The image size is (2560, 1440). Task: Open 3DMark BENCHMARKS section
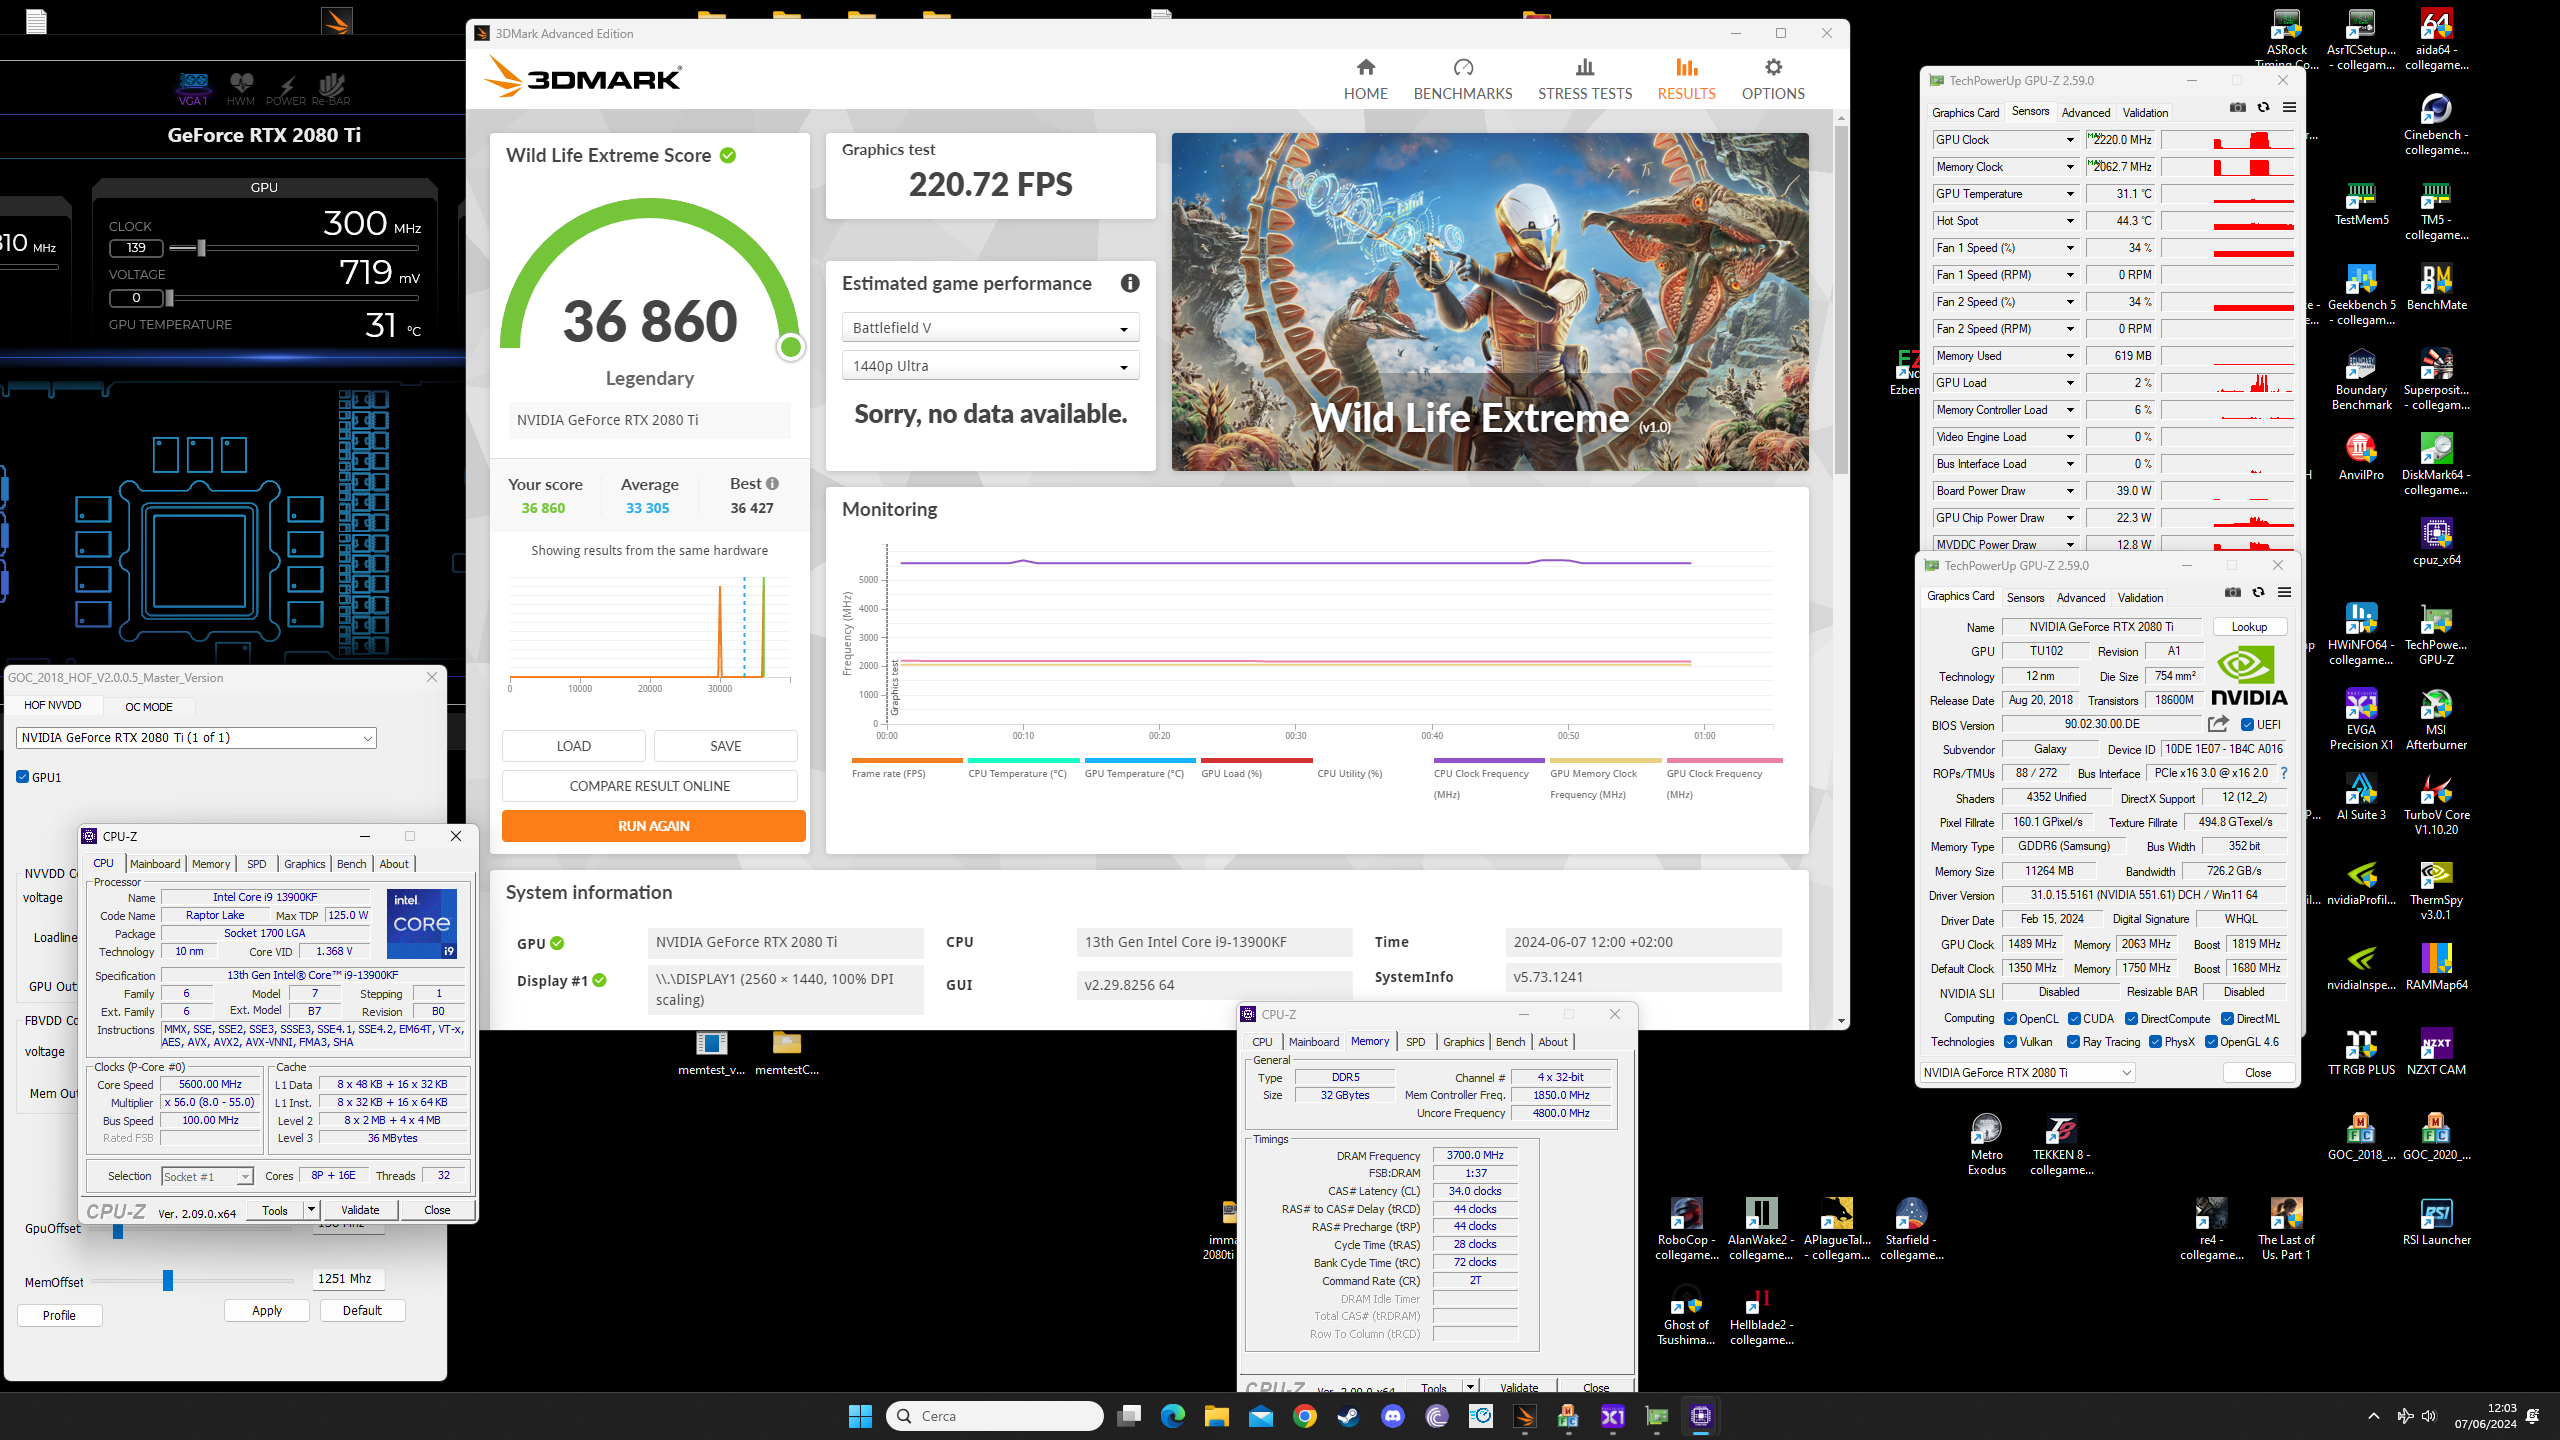[x=1462, y=79]
